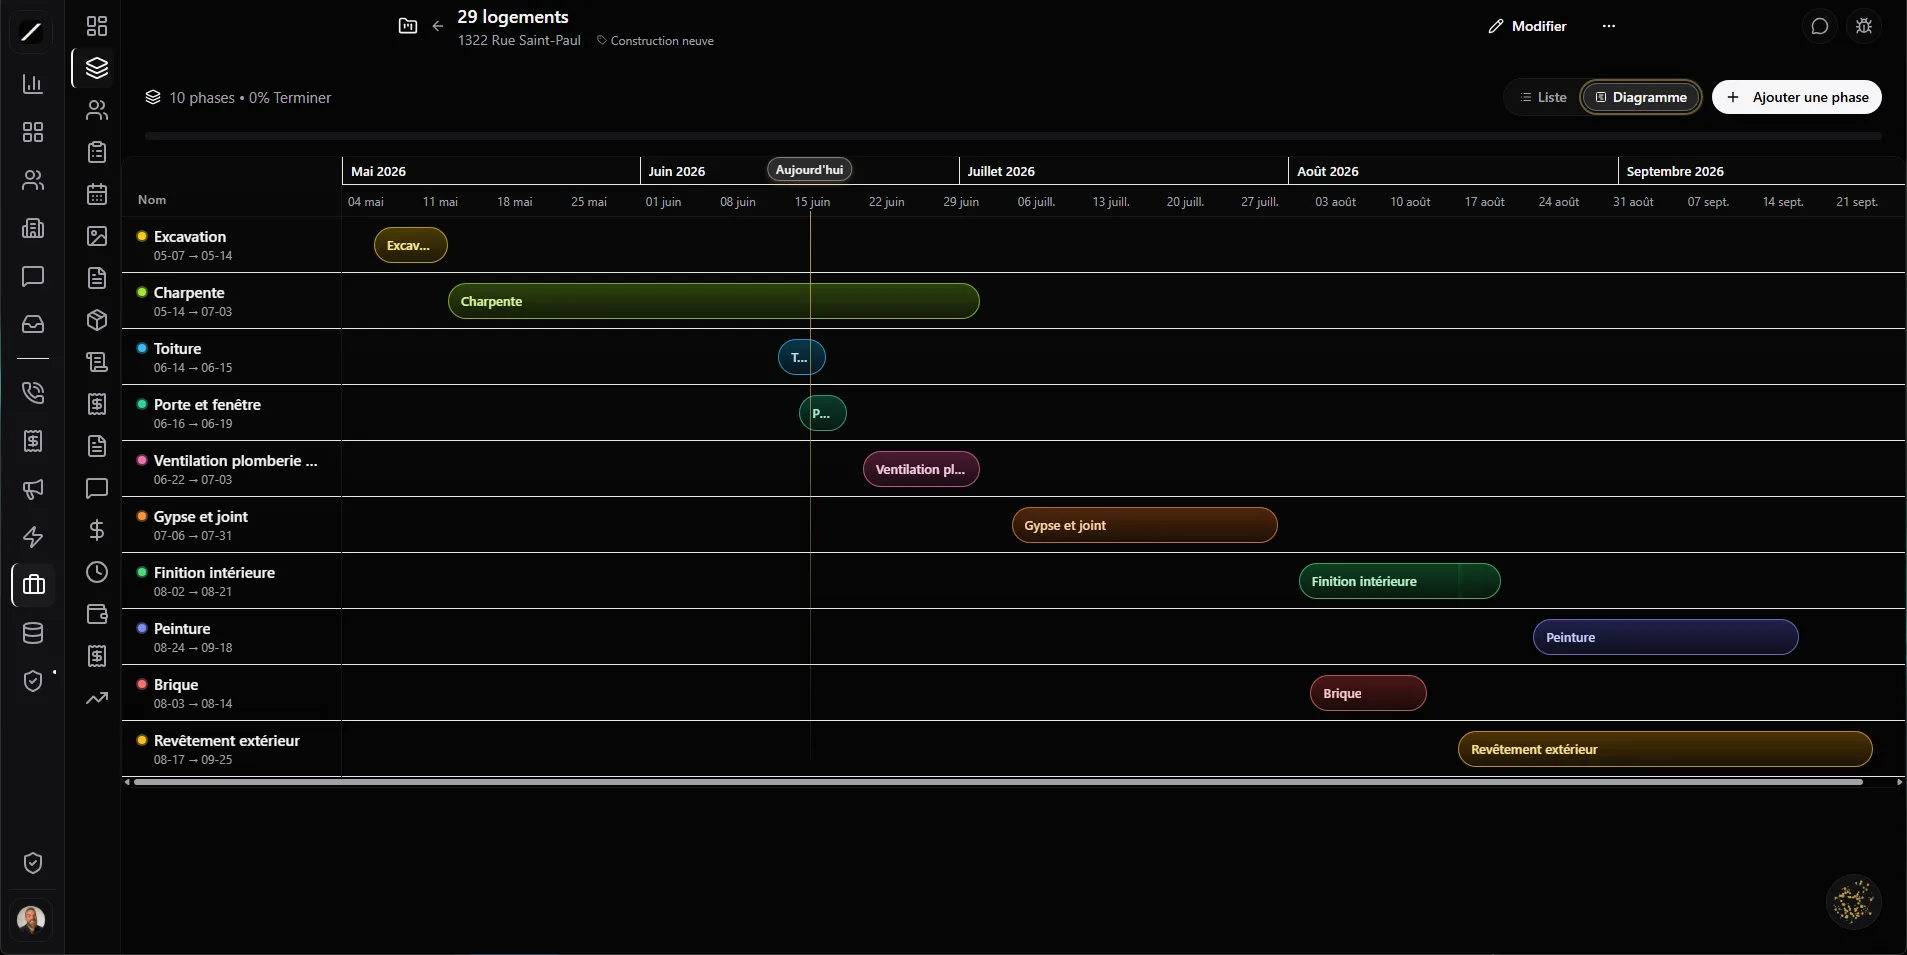Go back using the left arrow by 29 logements
This screenshot has width=1907, height=955.
click(x=438, y=26)
